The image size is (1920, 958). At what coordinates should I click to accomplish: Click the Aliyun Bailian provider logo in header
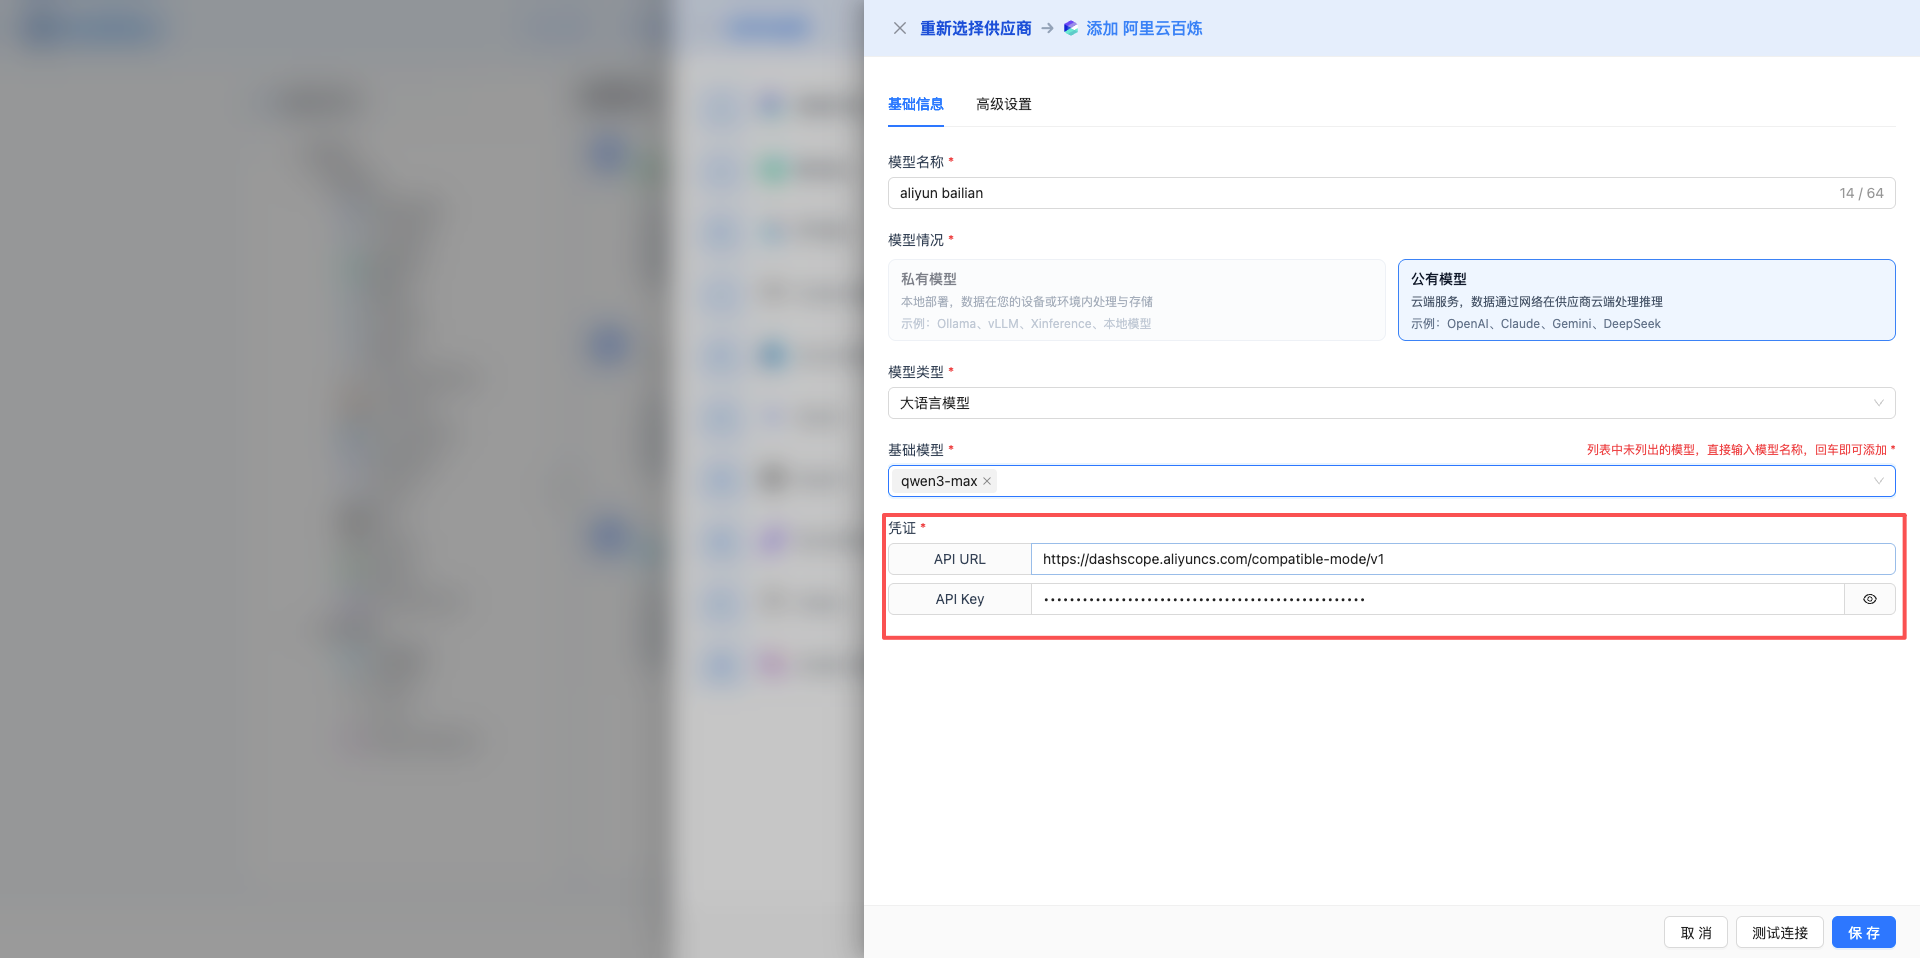(x=1069, y=28)
